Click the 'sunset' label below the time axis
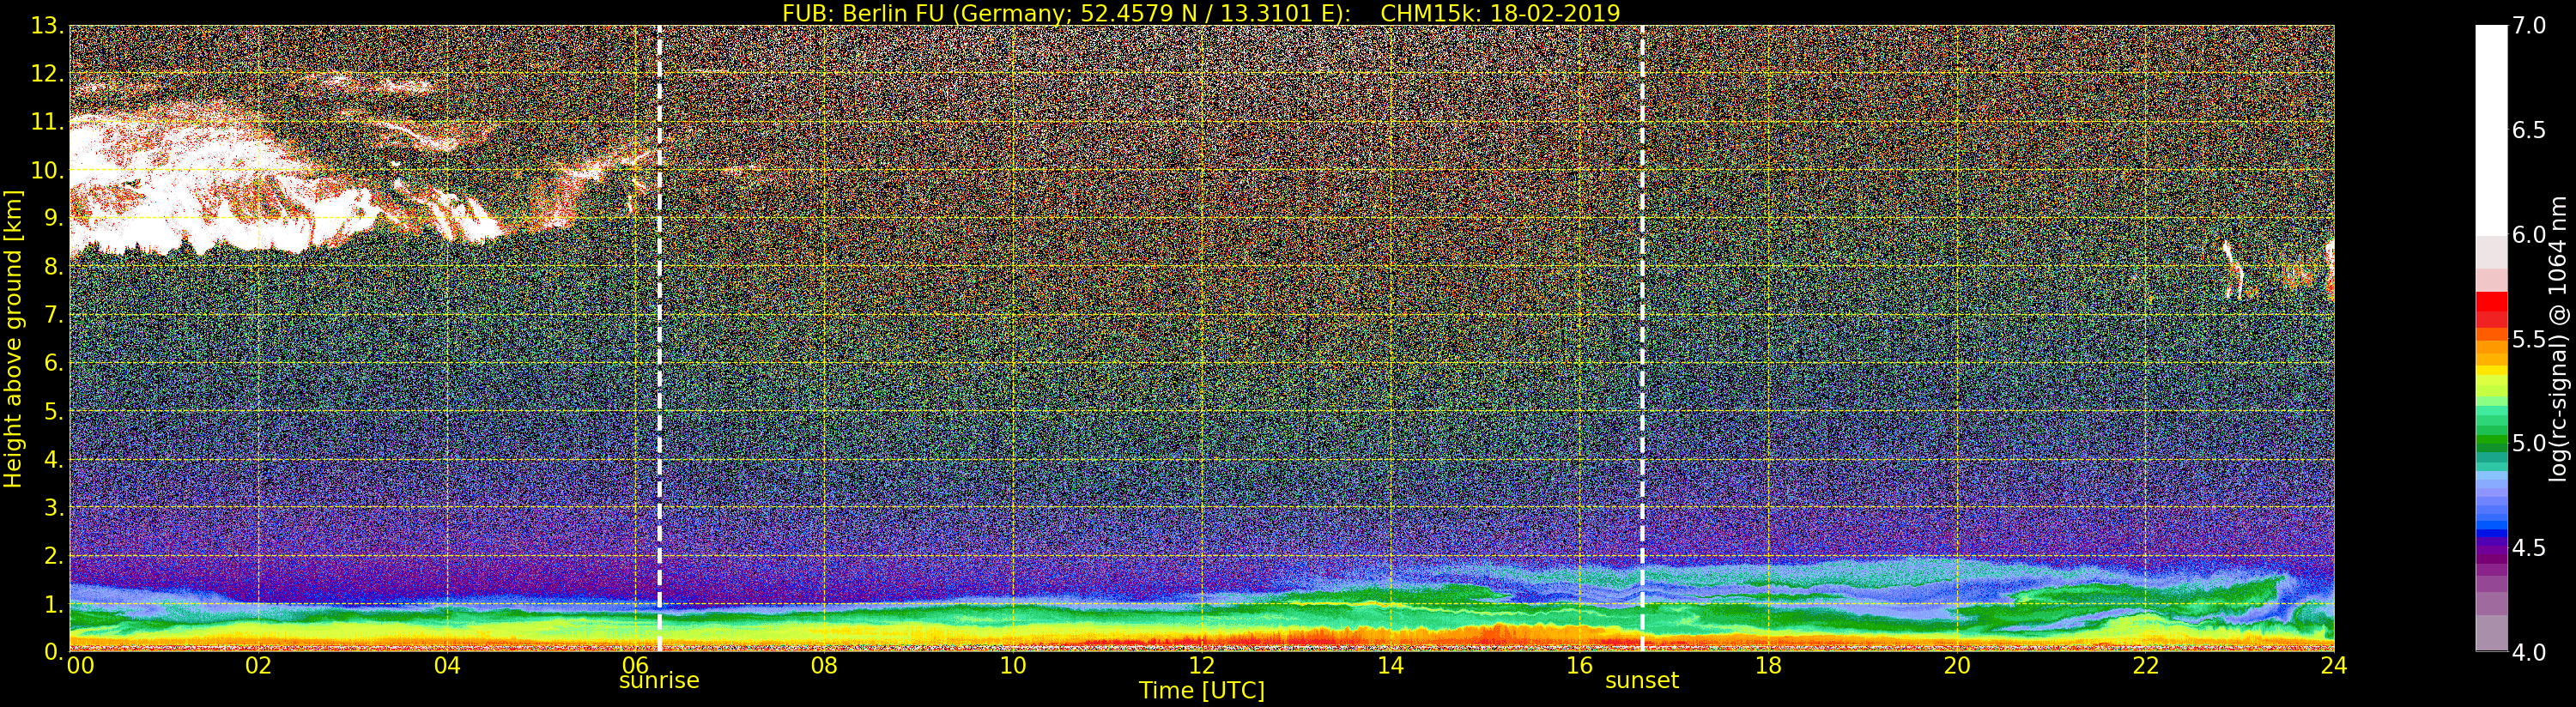The width and height of the screenshot is (2576, 707). [1642, 681]
